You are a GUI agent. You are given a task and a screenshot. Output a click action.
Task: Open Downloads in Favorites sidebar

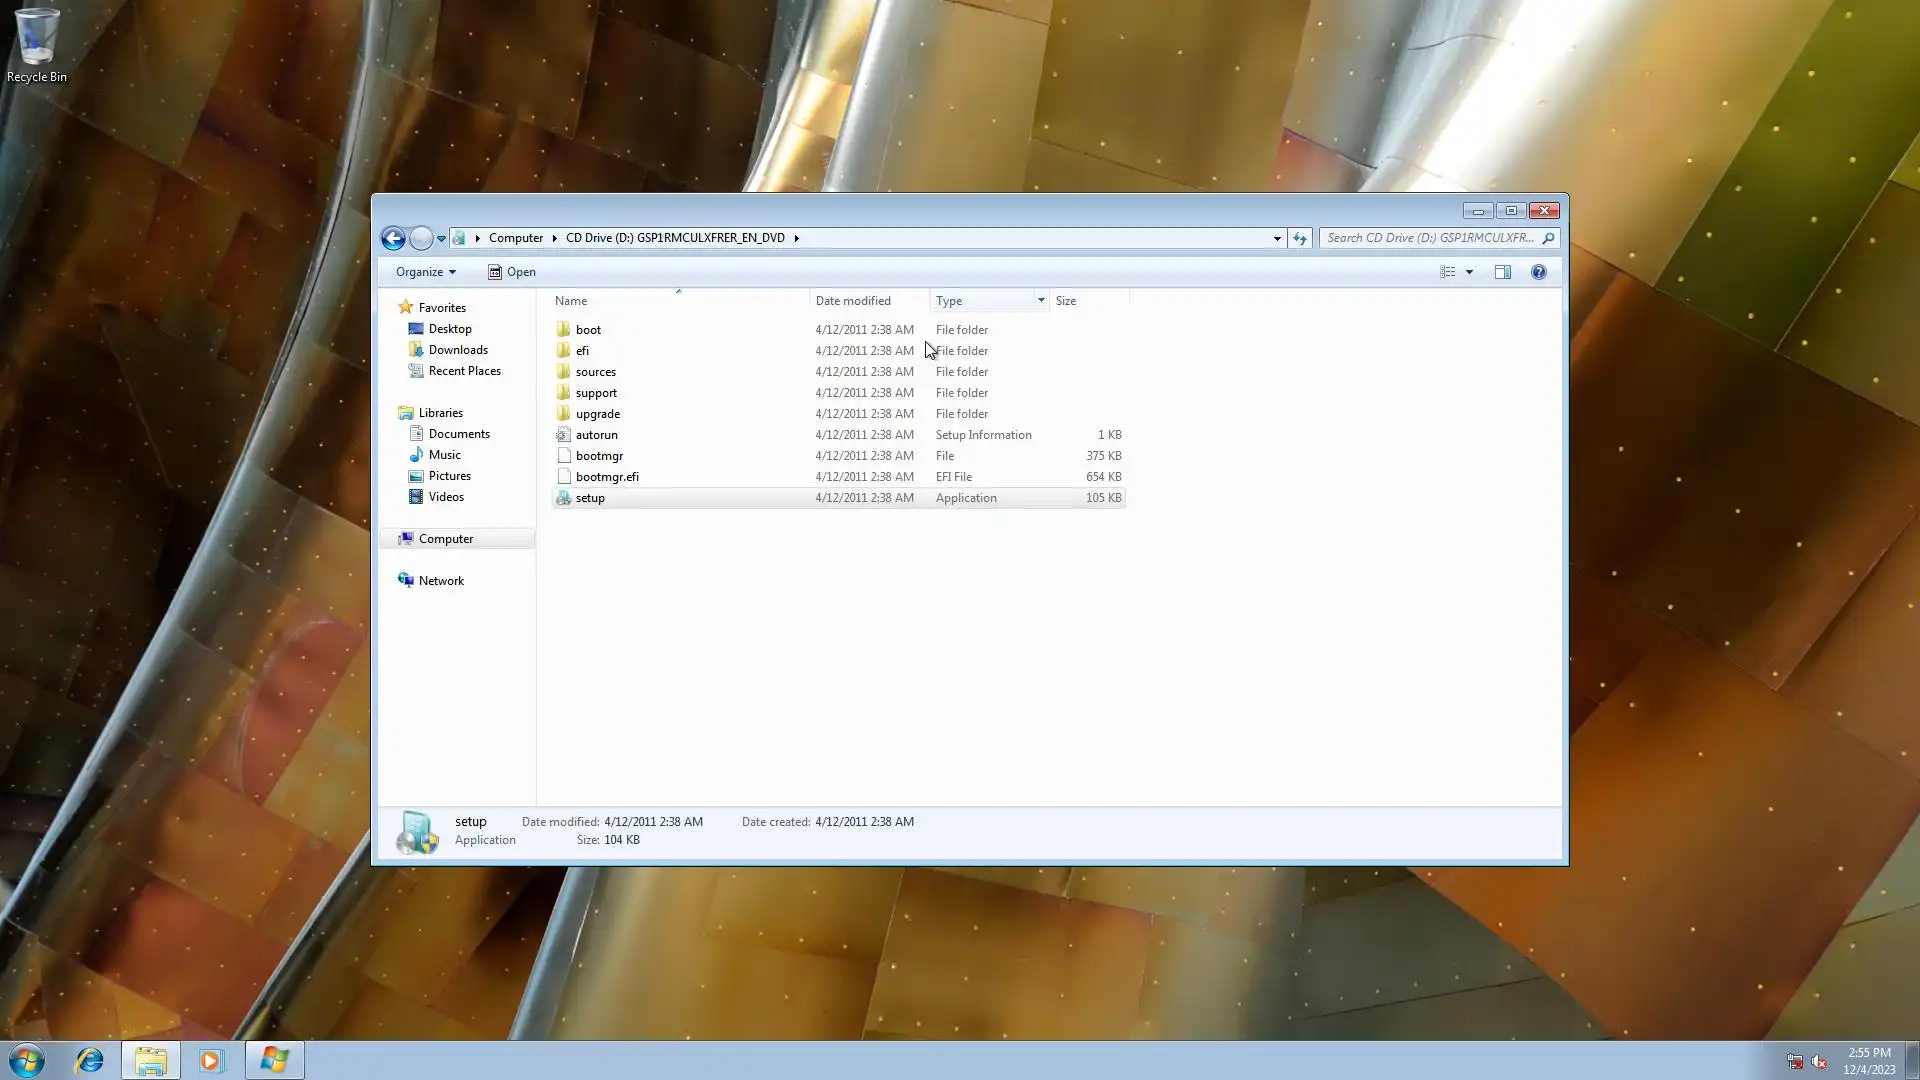(458, 350)
